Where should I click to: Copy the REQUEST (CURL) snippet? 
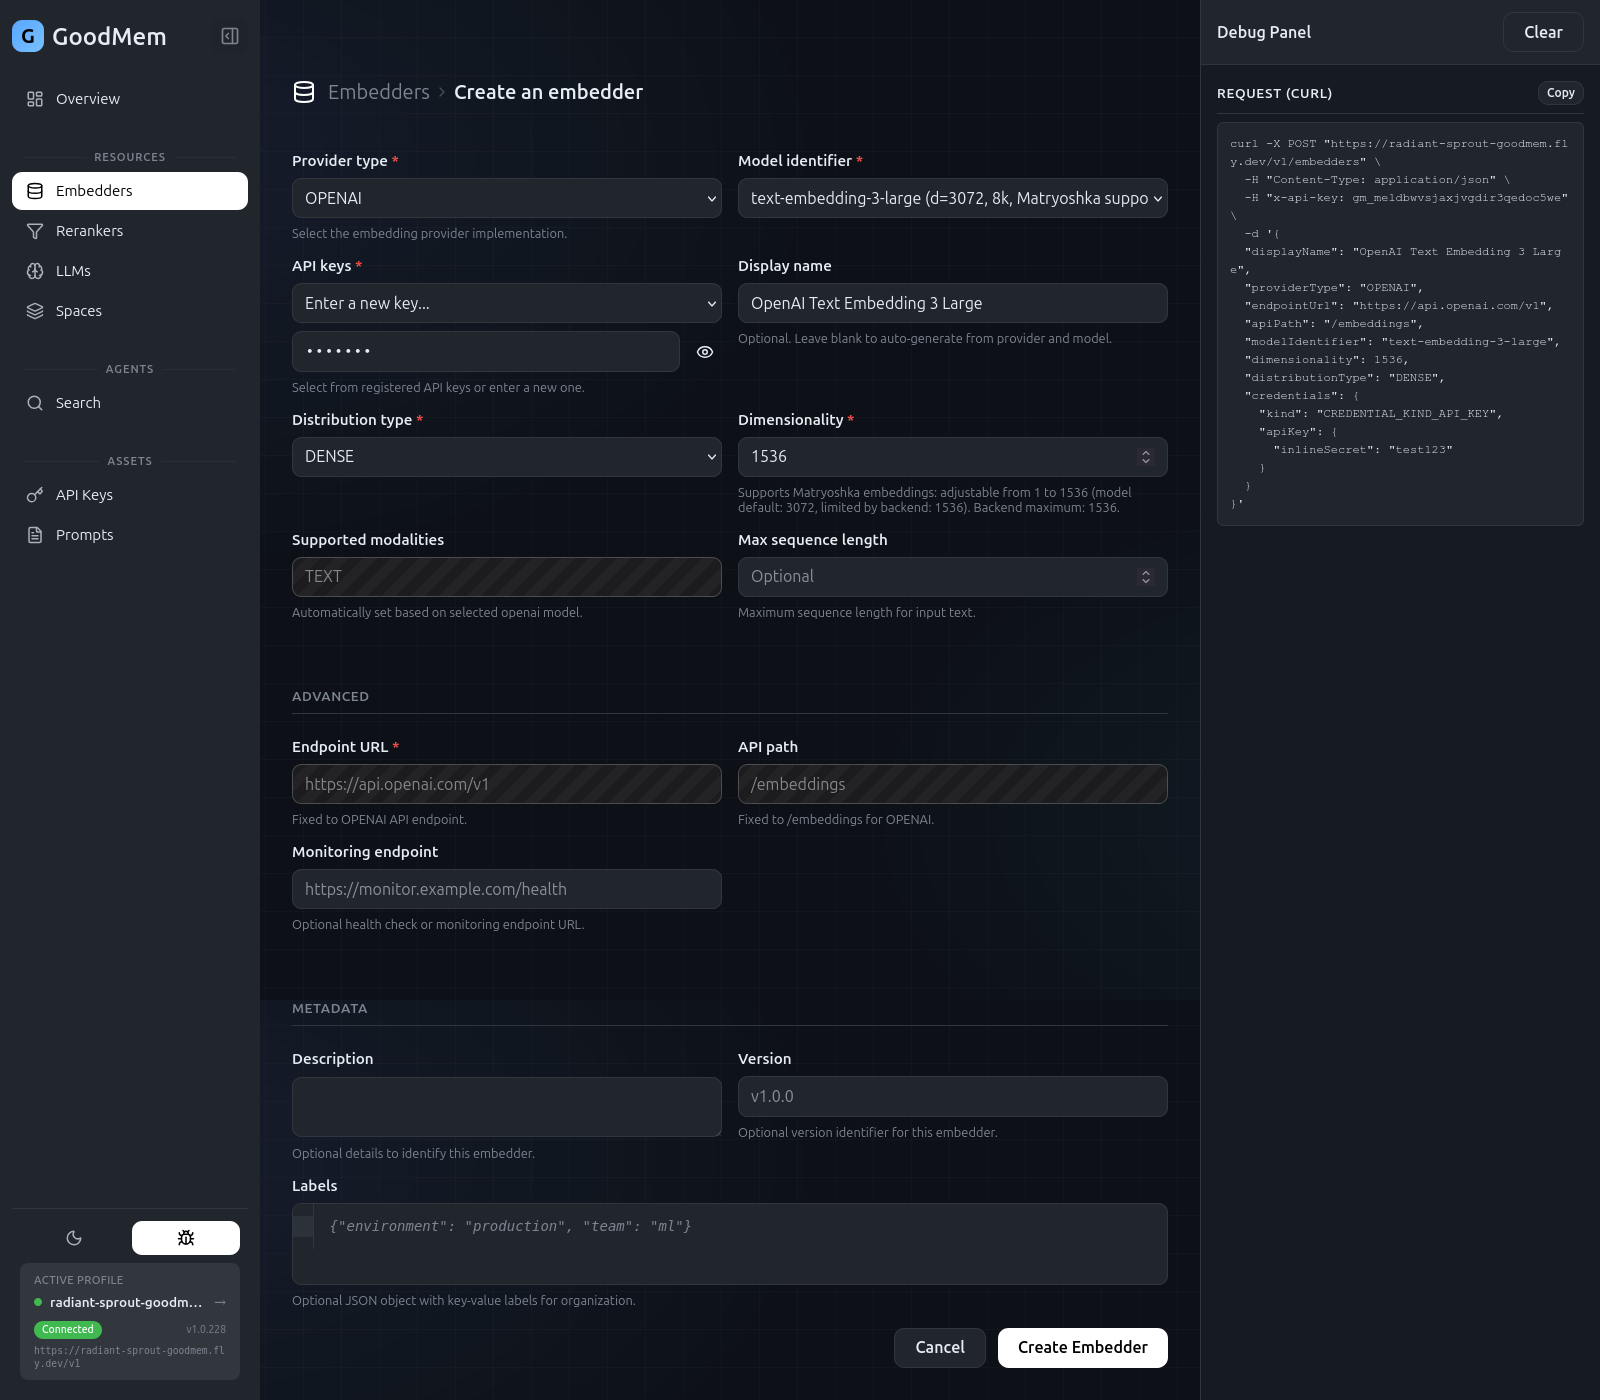click(x=1560, y=93)
